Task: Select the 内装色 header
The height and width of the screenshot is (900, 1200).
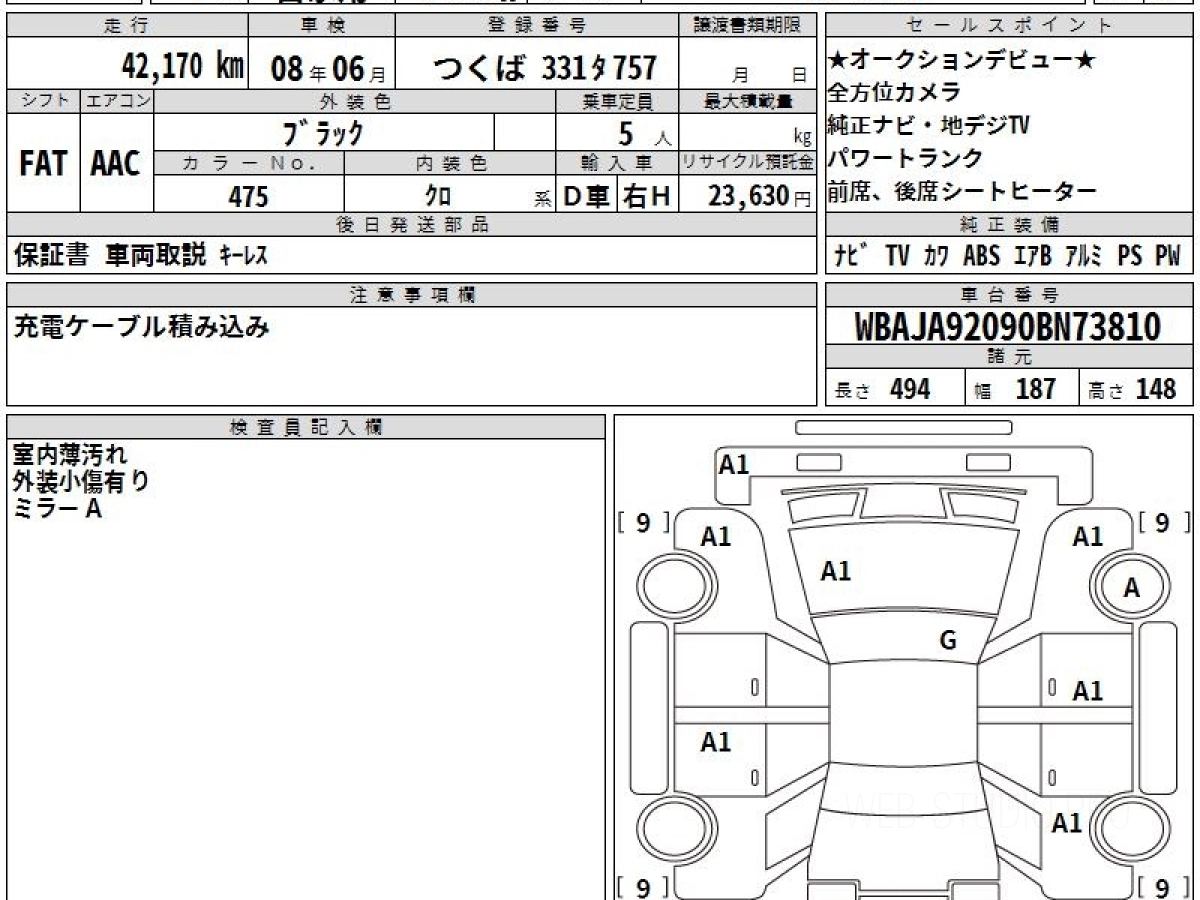Action: coord(450,163)
